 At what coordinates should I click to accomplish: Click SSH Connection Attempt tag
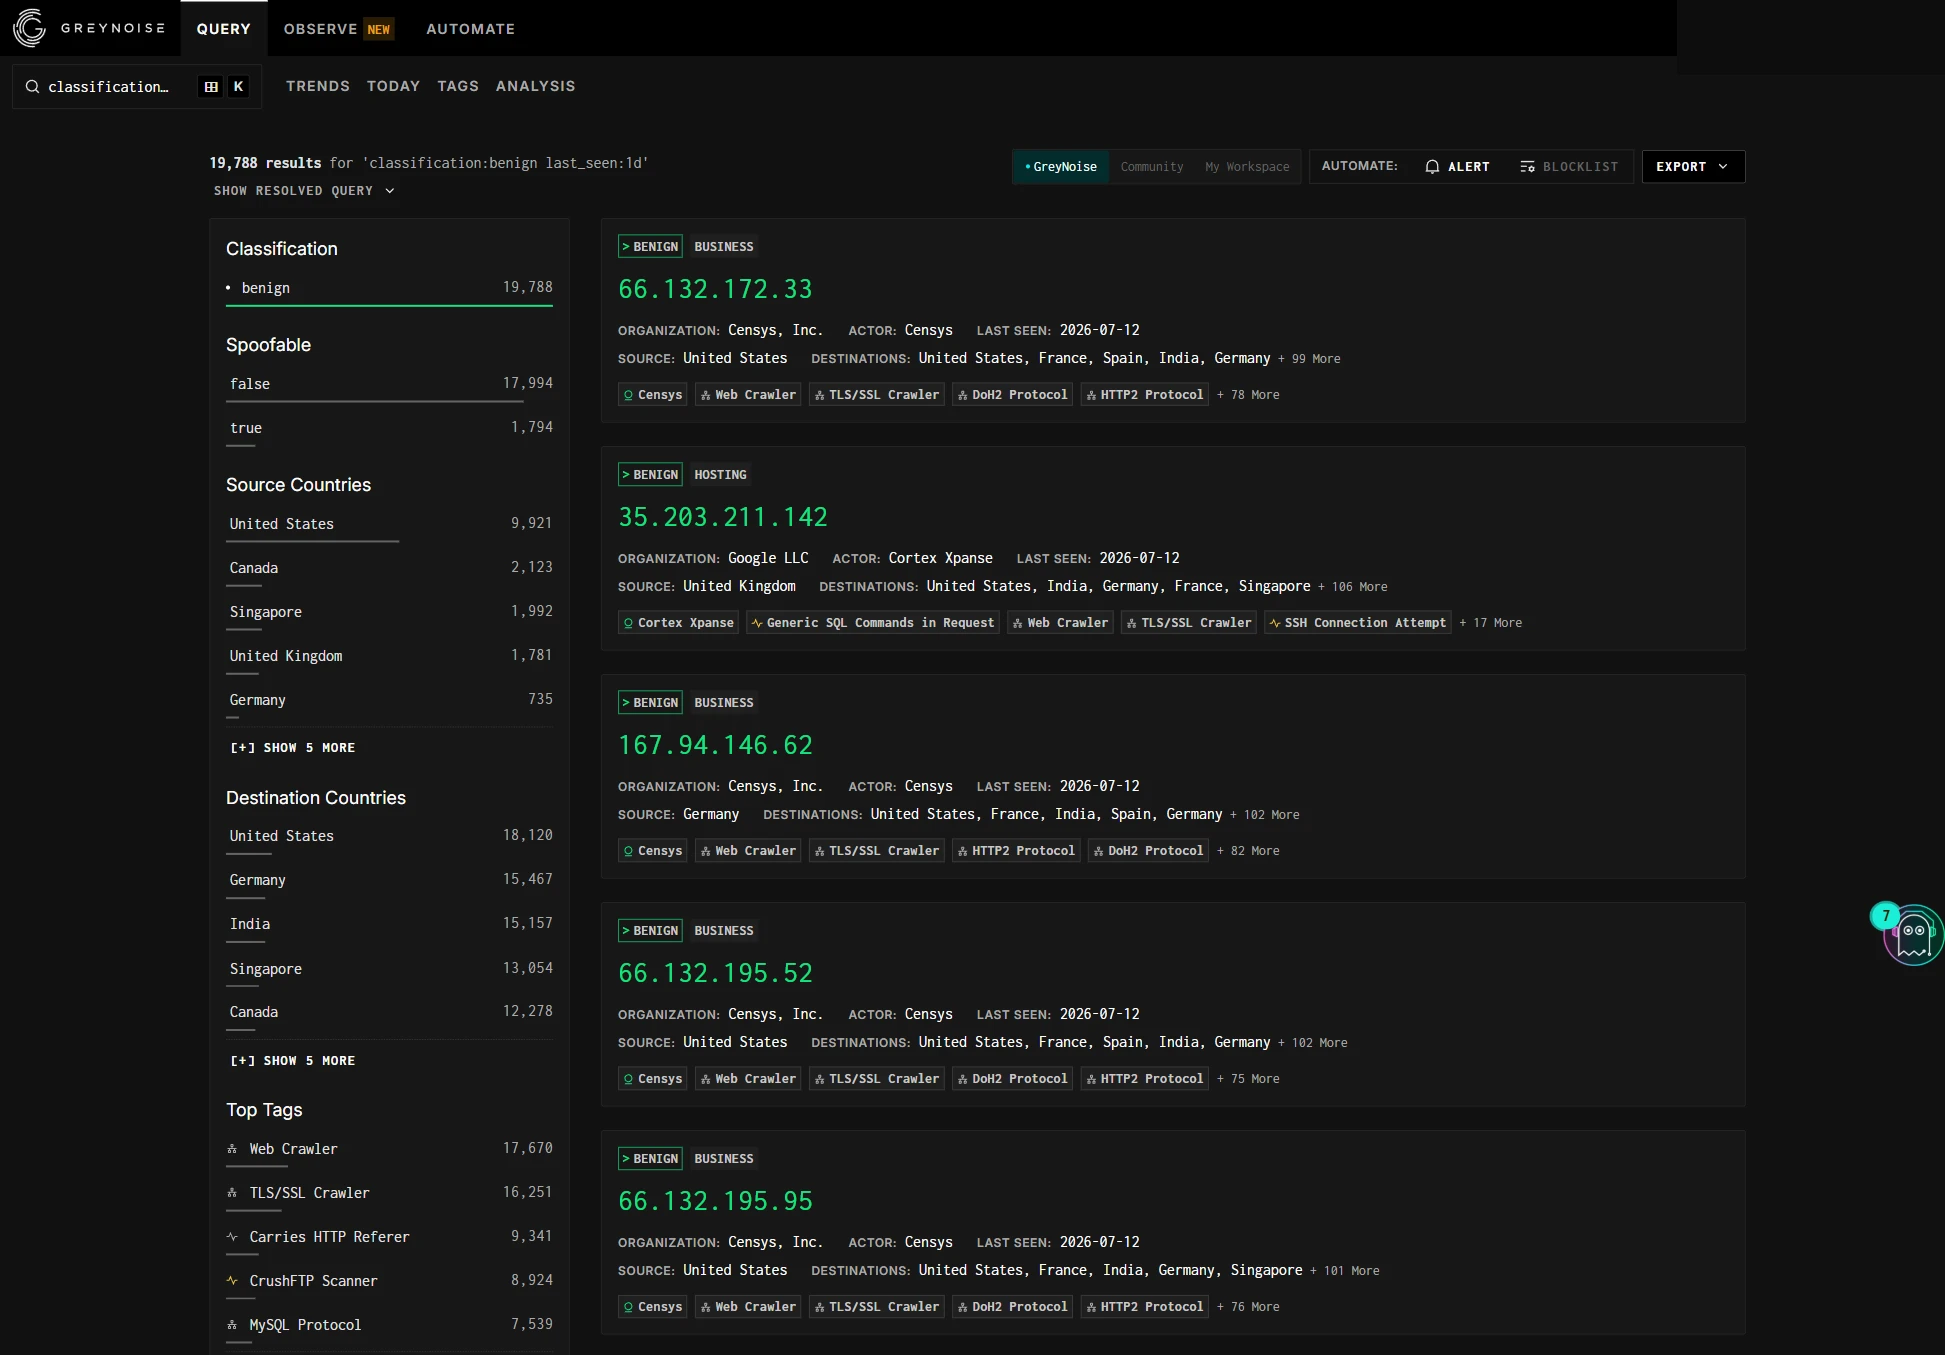pos(1358,623)
